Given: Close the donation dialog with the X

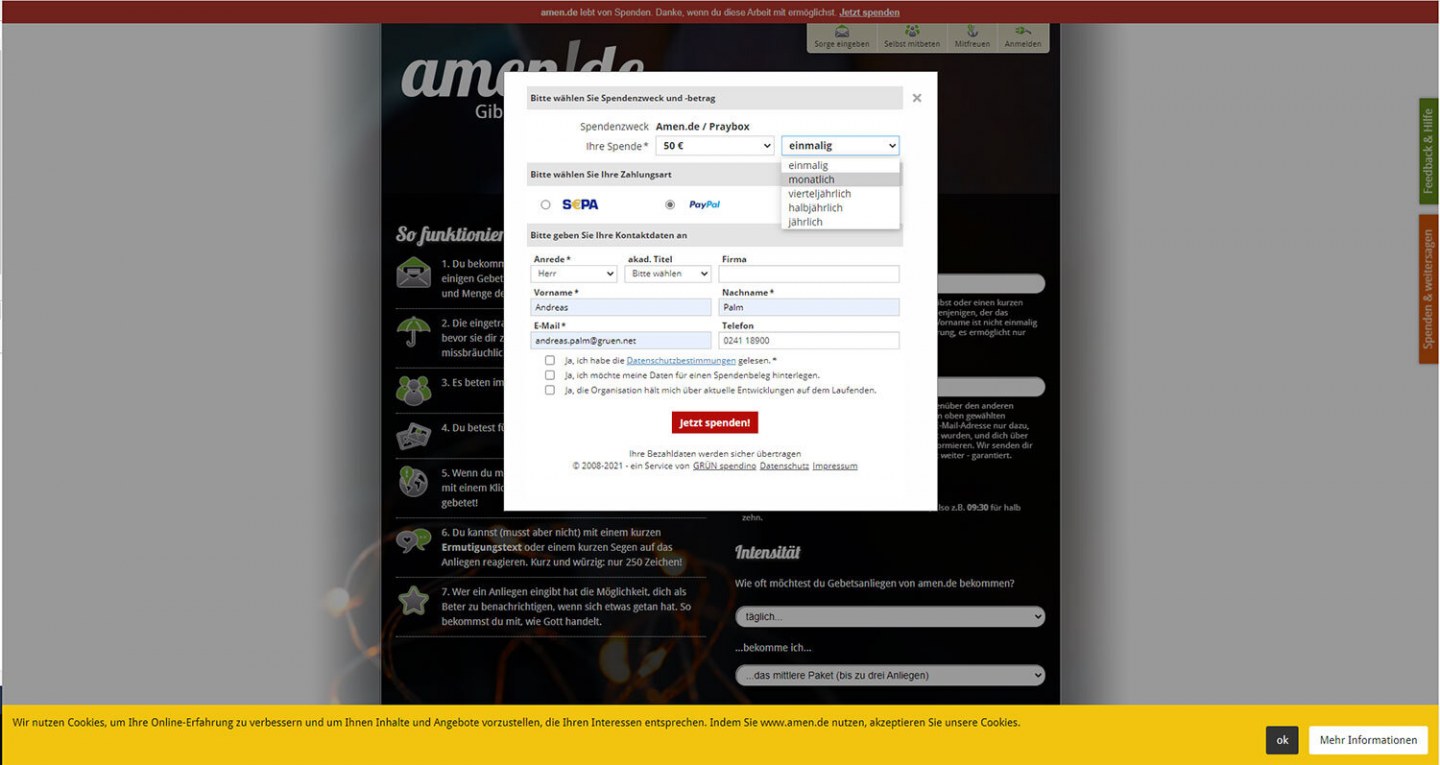Looking at the screenshot, I should tap(917, 98).
